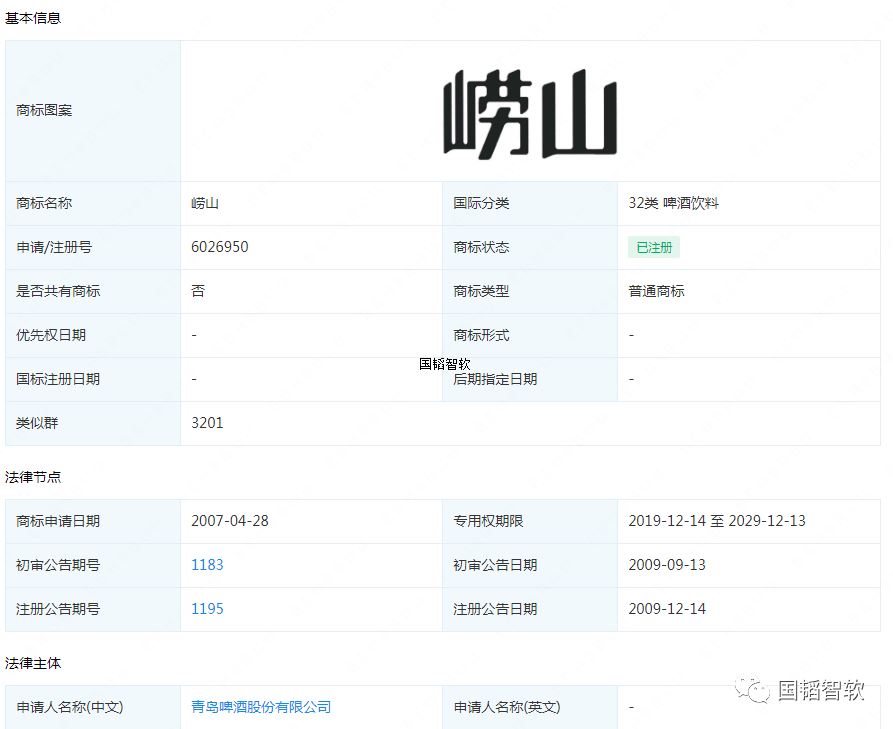Select the class value 32类 啤酒饮料

click(674, 203)
